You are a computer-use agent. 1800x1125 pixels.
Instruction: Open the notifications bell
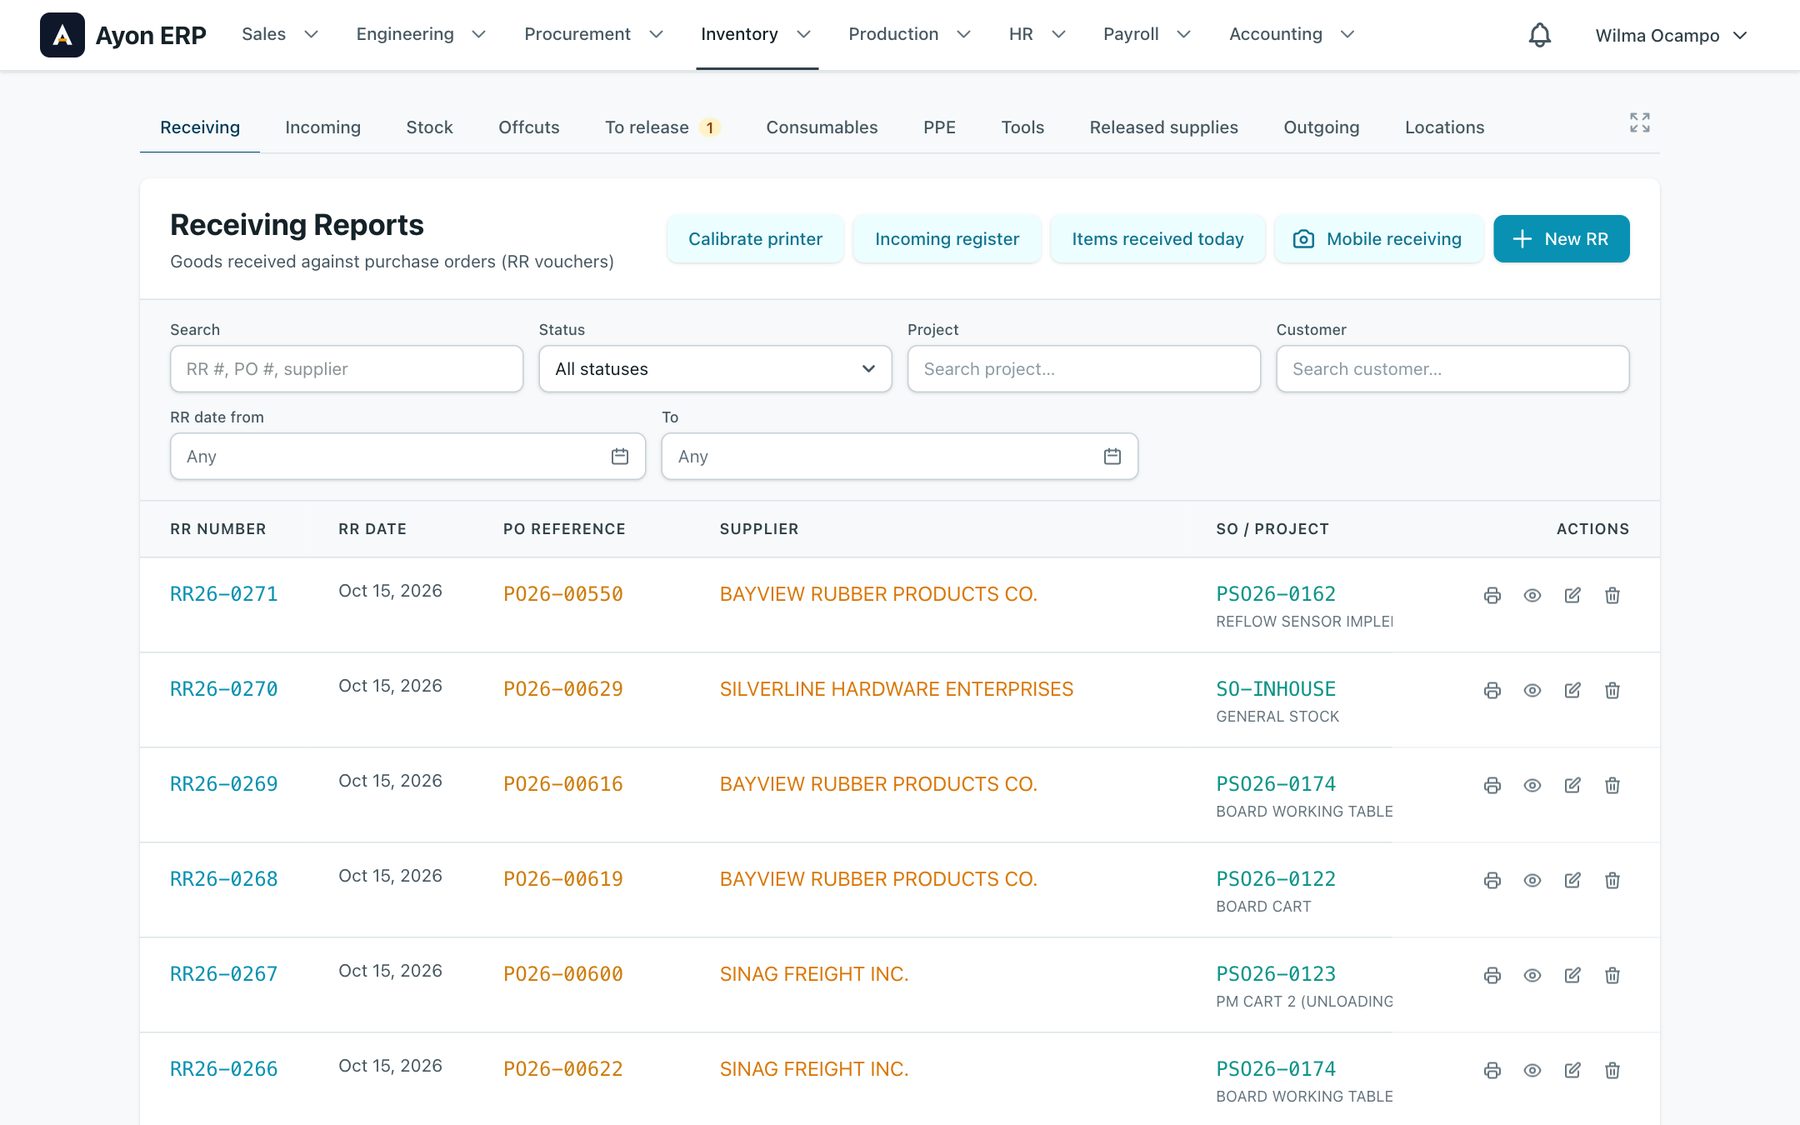click(x=1540, y=35)
